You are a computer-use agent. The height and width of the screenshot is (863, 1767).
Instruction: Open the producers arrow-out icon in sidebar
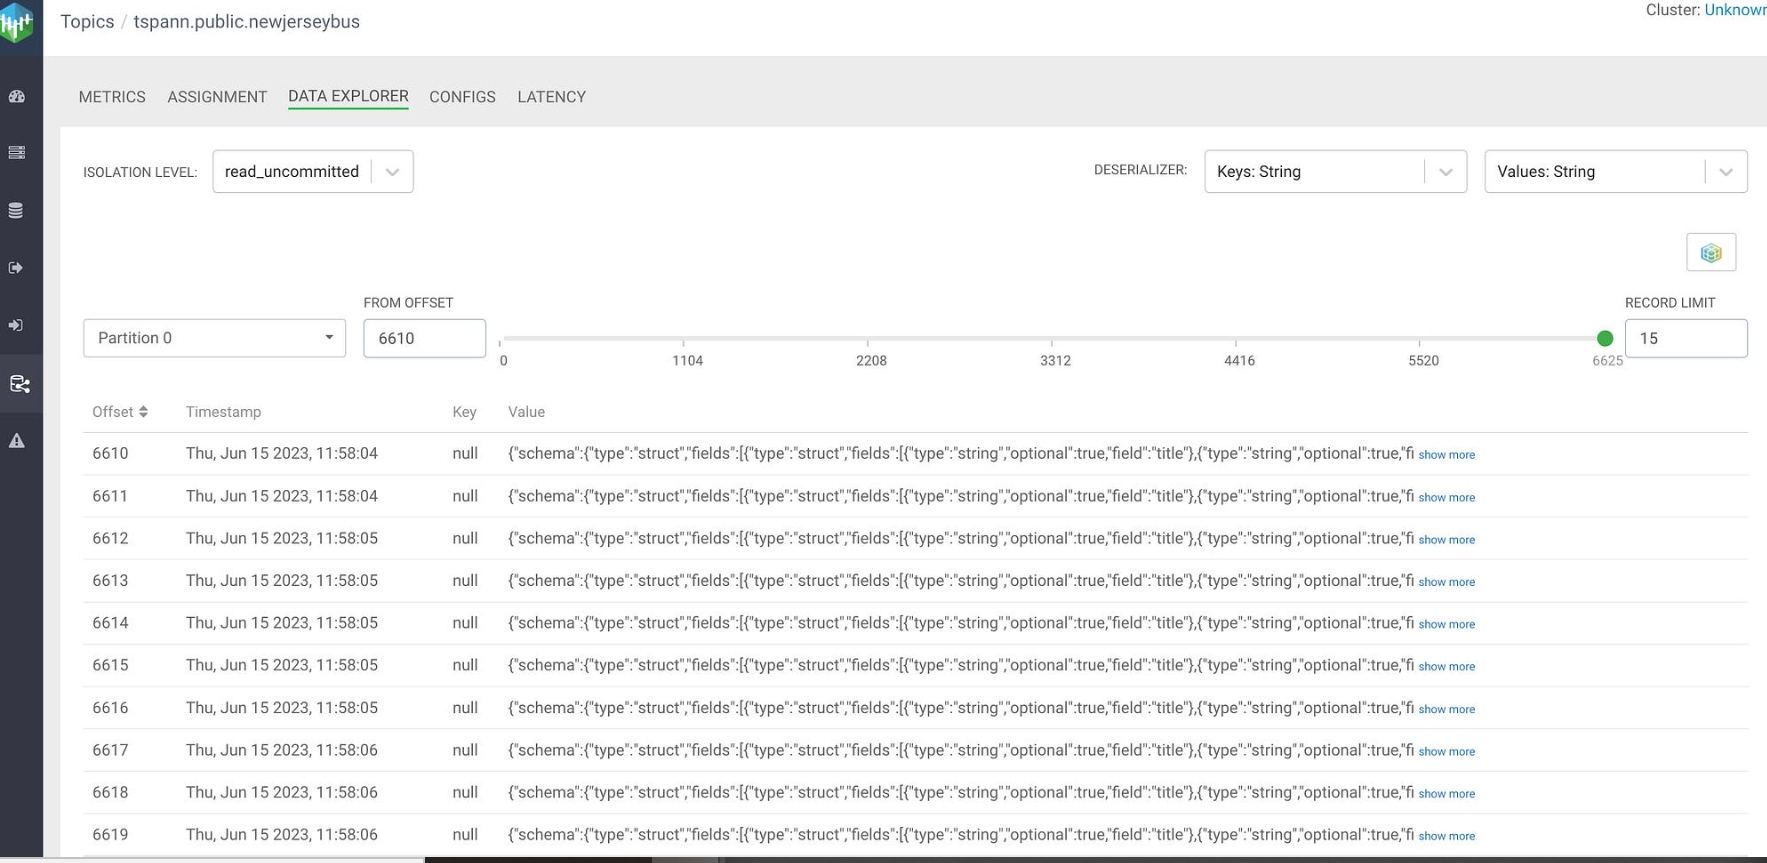click(16, 268)
